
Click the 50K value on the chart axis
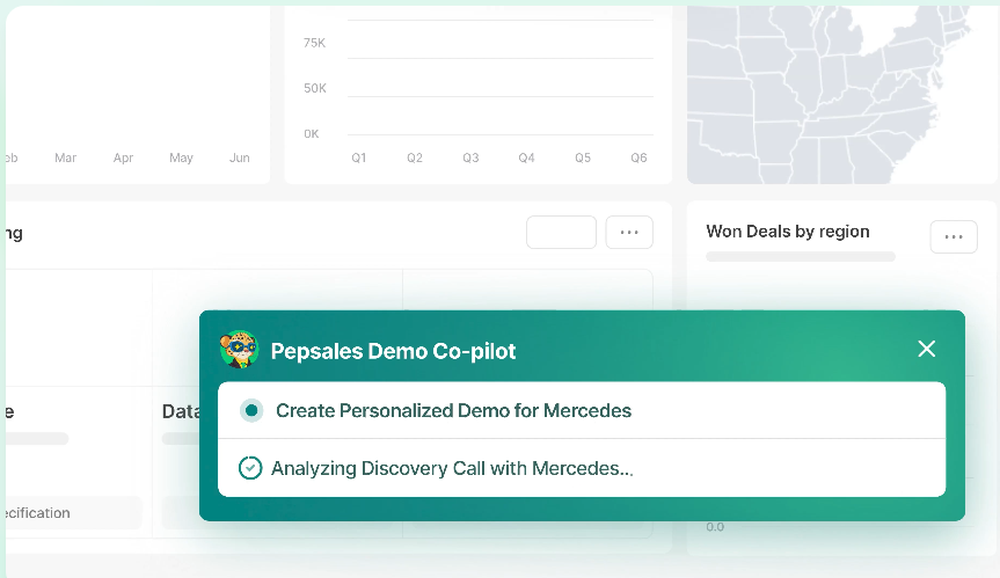pyautogui.click(x=314, y=88)
